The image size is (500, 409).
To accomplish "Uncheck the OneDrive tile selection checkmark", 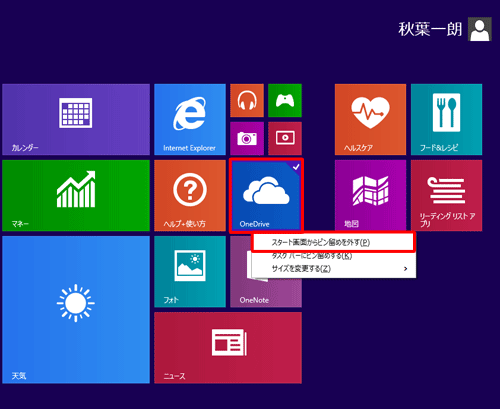I will point(296,167).
